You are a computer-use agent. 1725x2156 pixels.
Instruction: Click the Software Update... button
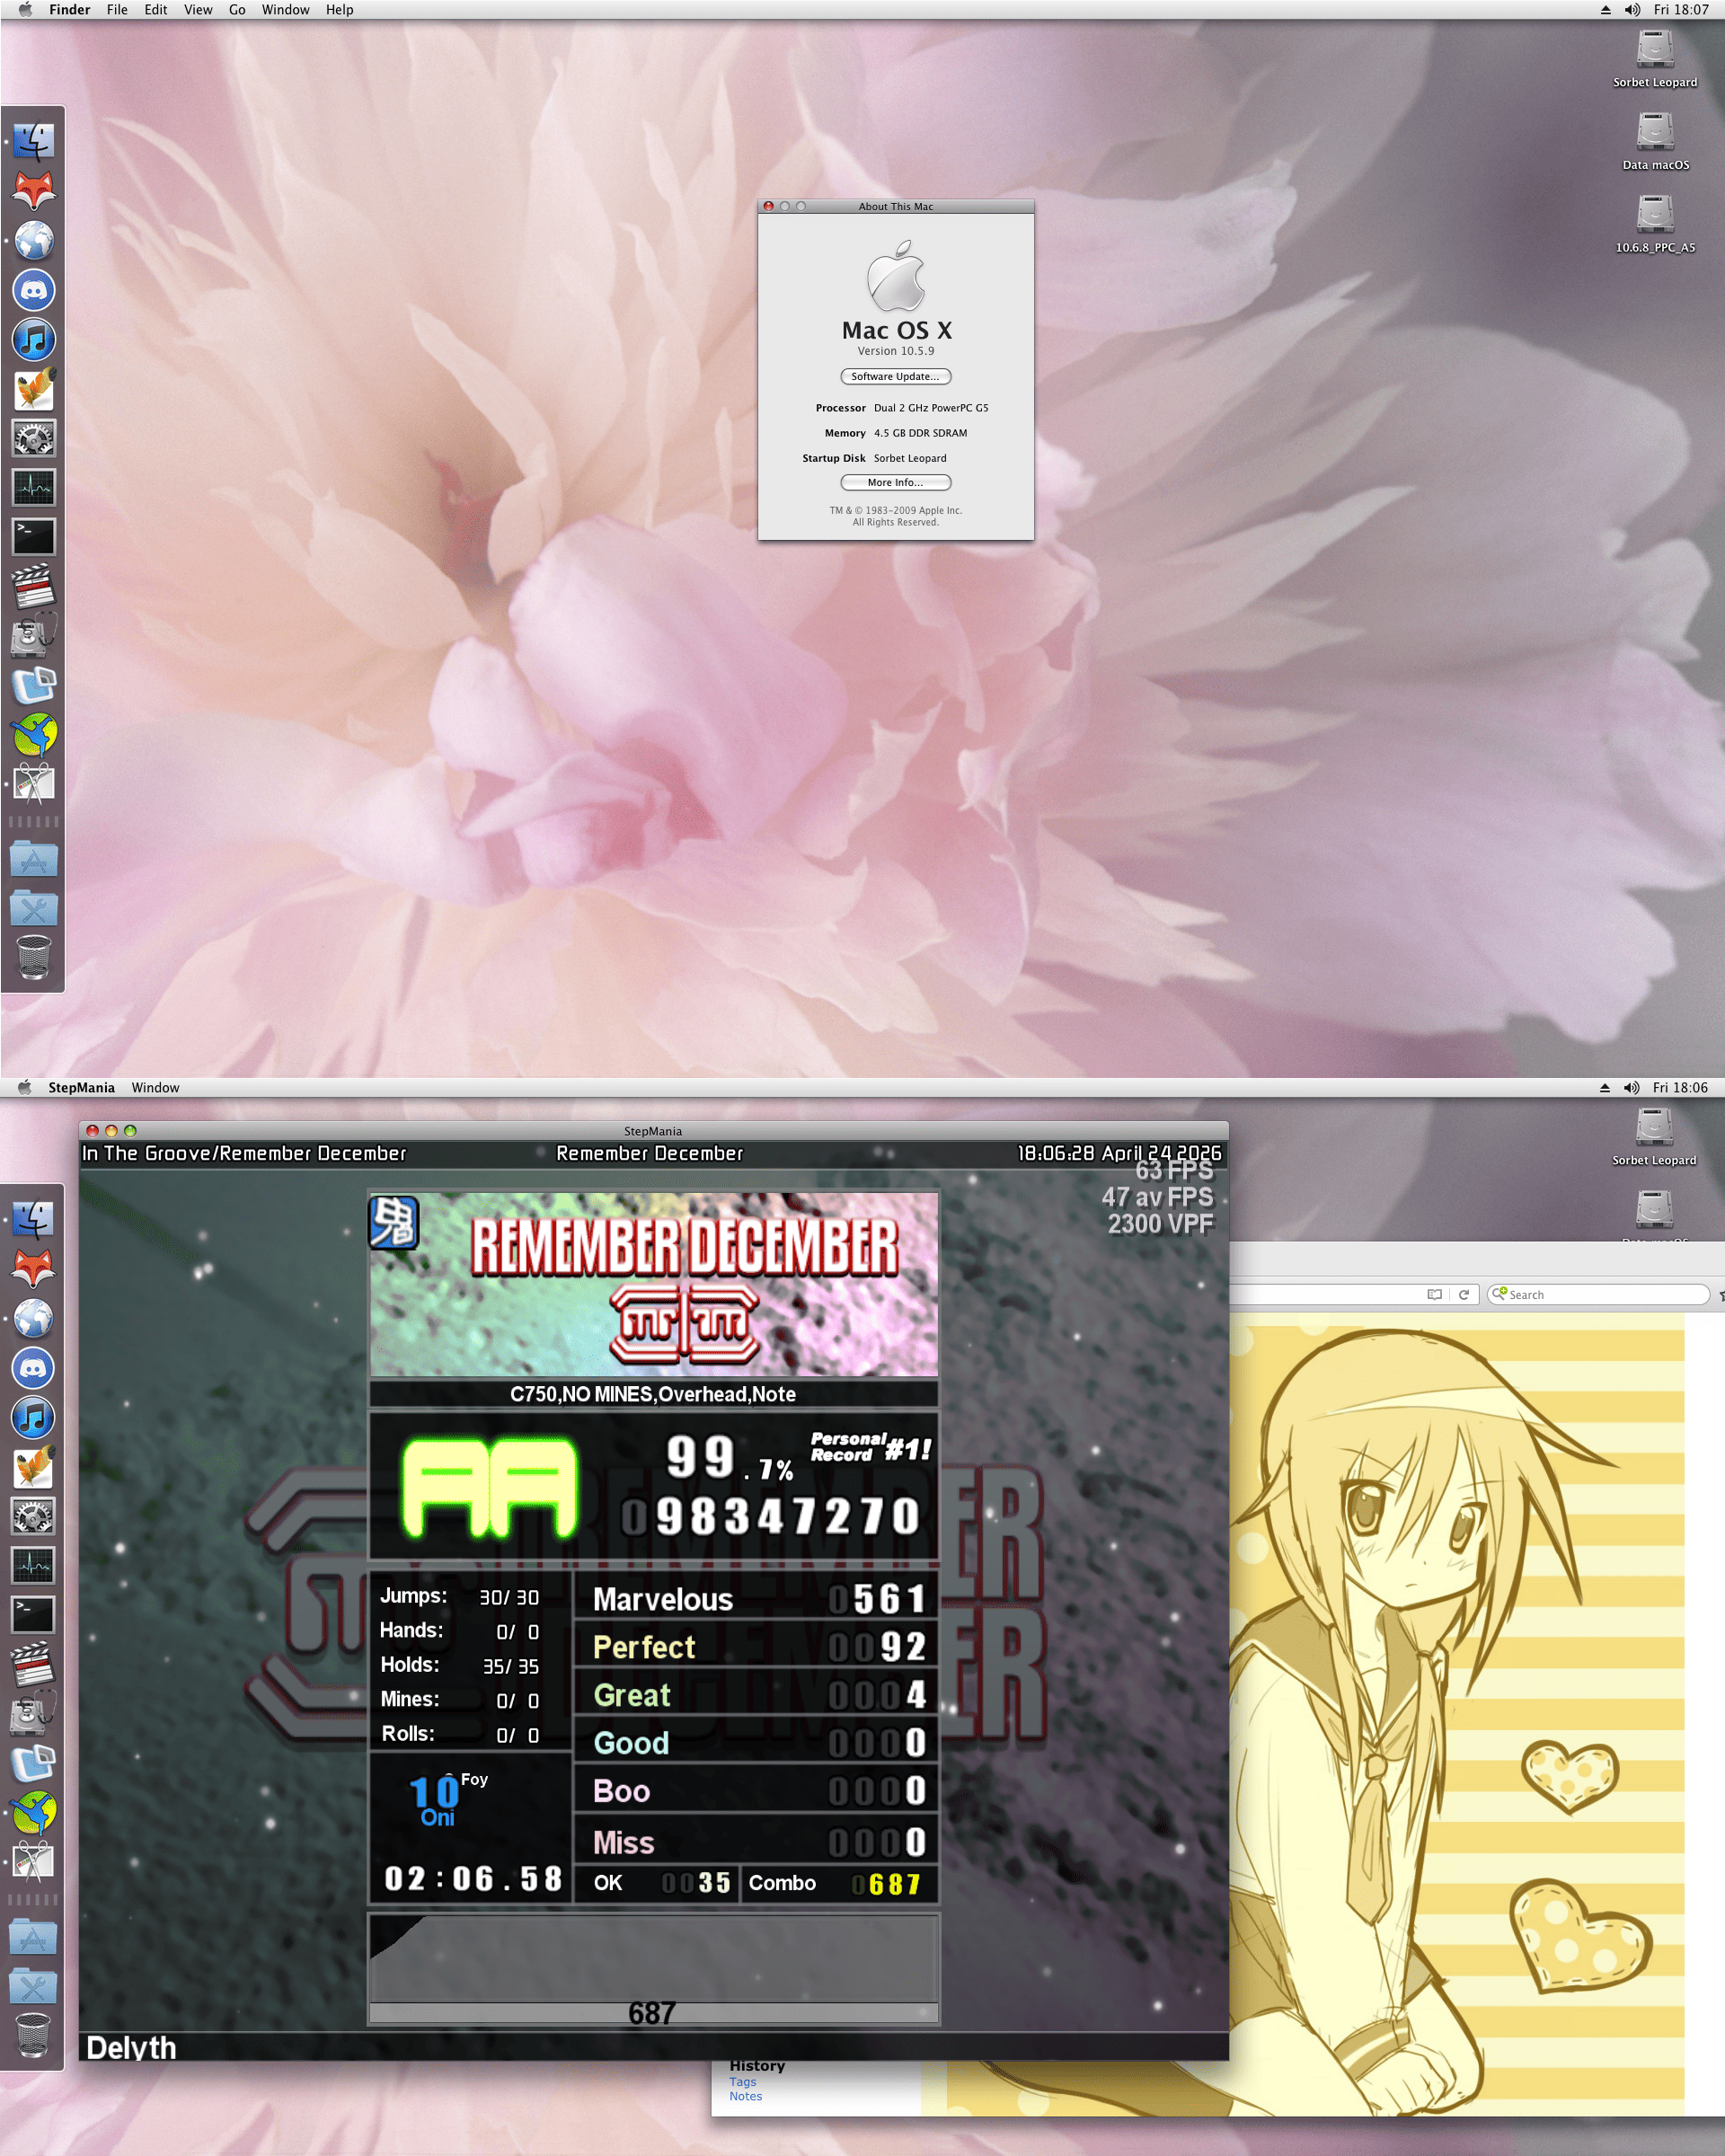click(x=895, y=377)
